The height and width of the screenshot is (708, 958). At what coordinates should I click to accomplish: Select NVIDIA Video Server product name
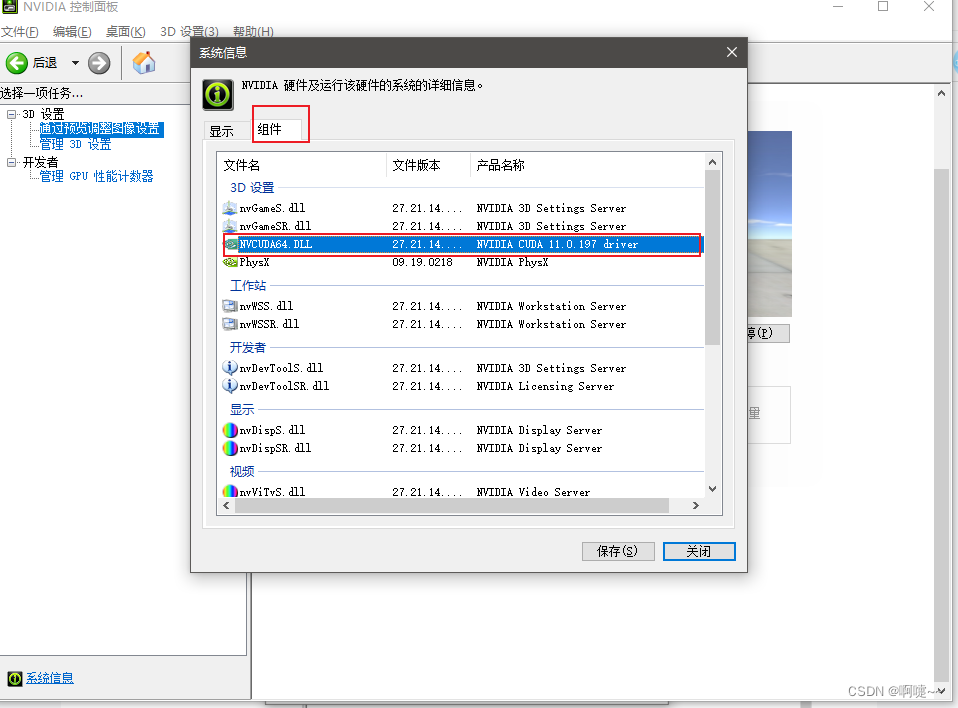tap(533, 492)
